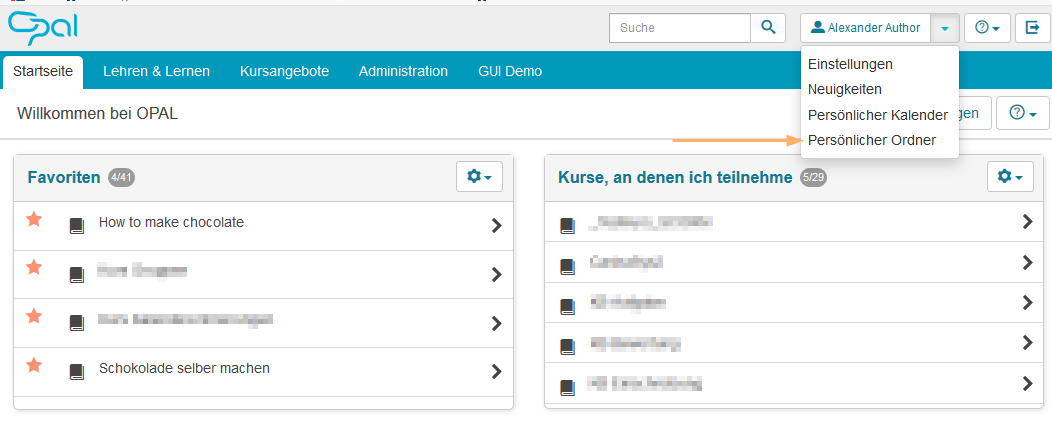
Task: Open Favoriten gear settings dropdown
Action: pos(479,177)
